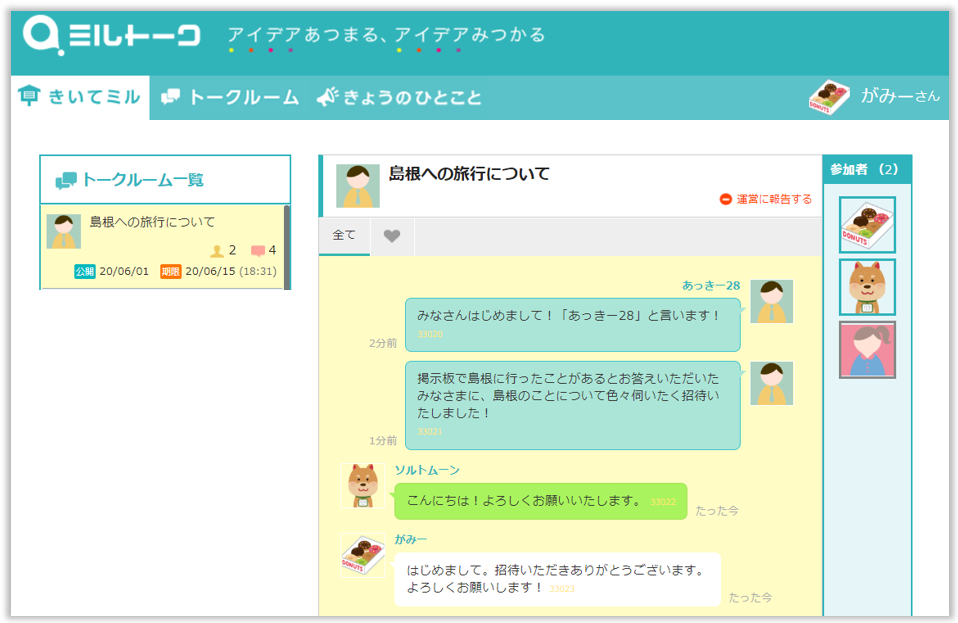Show favorites with the heart tab

point(392,236)
